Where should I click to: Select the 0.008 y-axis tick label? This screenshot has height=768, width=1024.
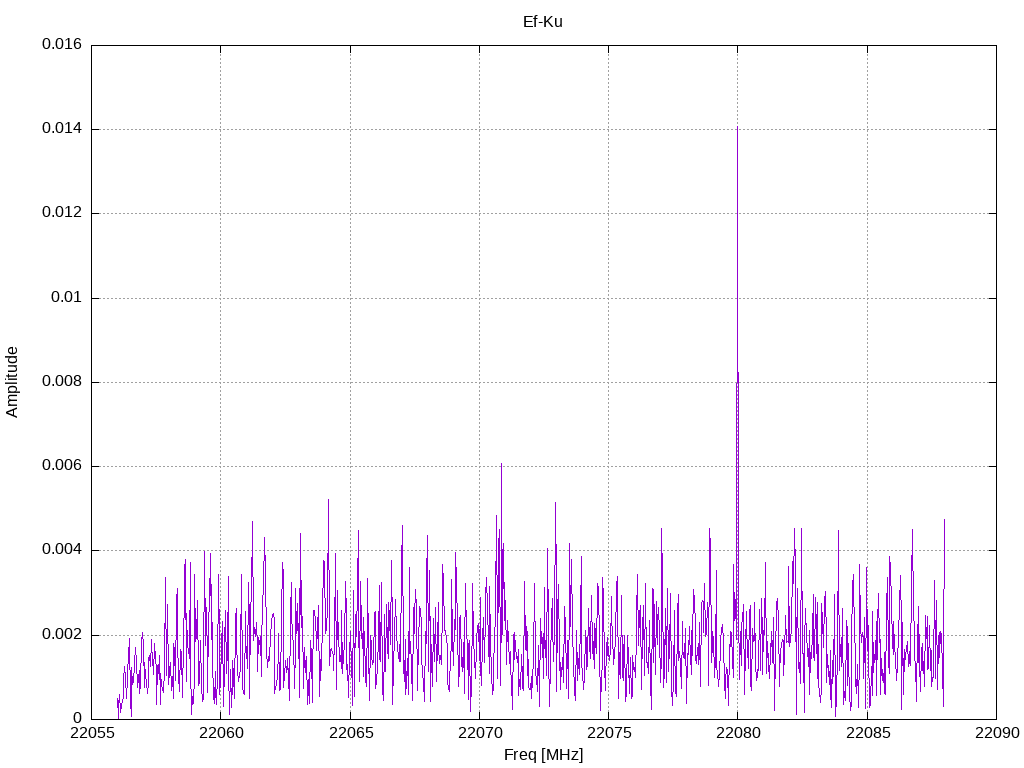pyautogui.click(x=61, y=382)
